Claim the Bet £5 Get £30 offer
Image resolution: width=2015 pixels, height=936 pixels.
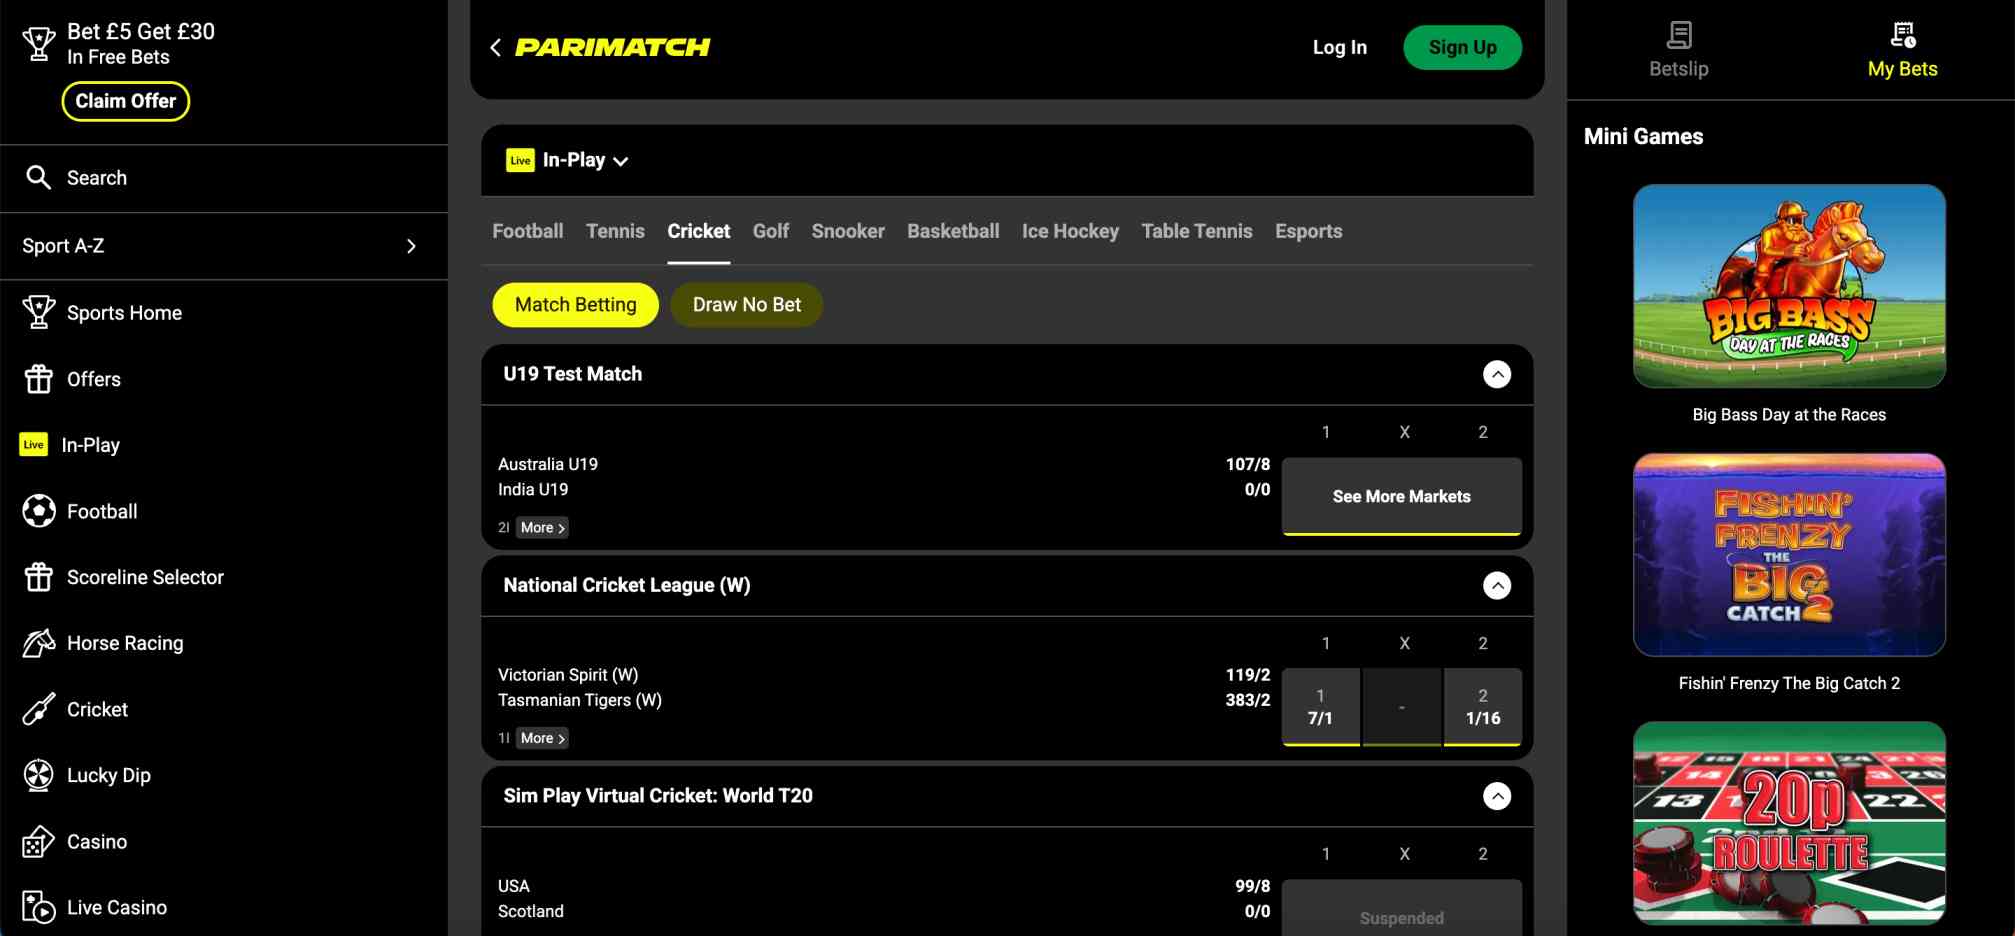point(125,101)
